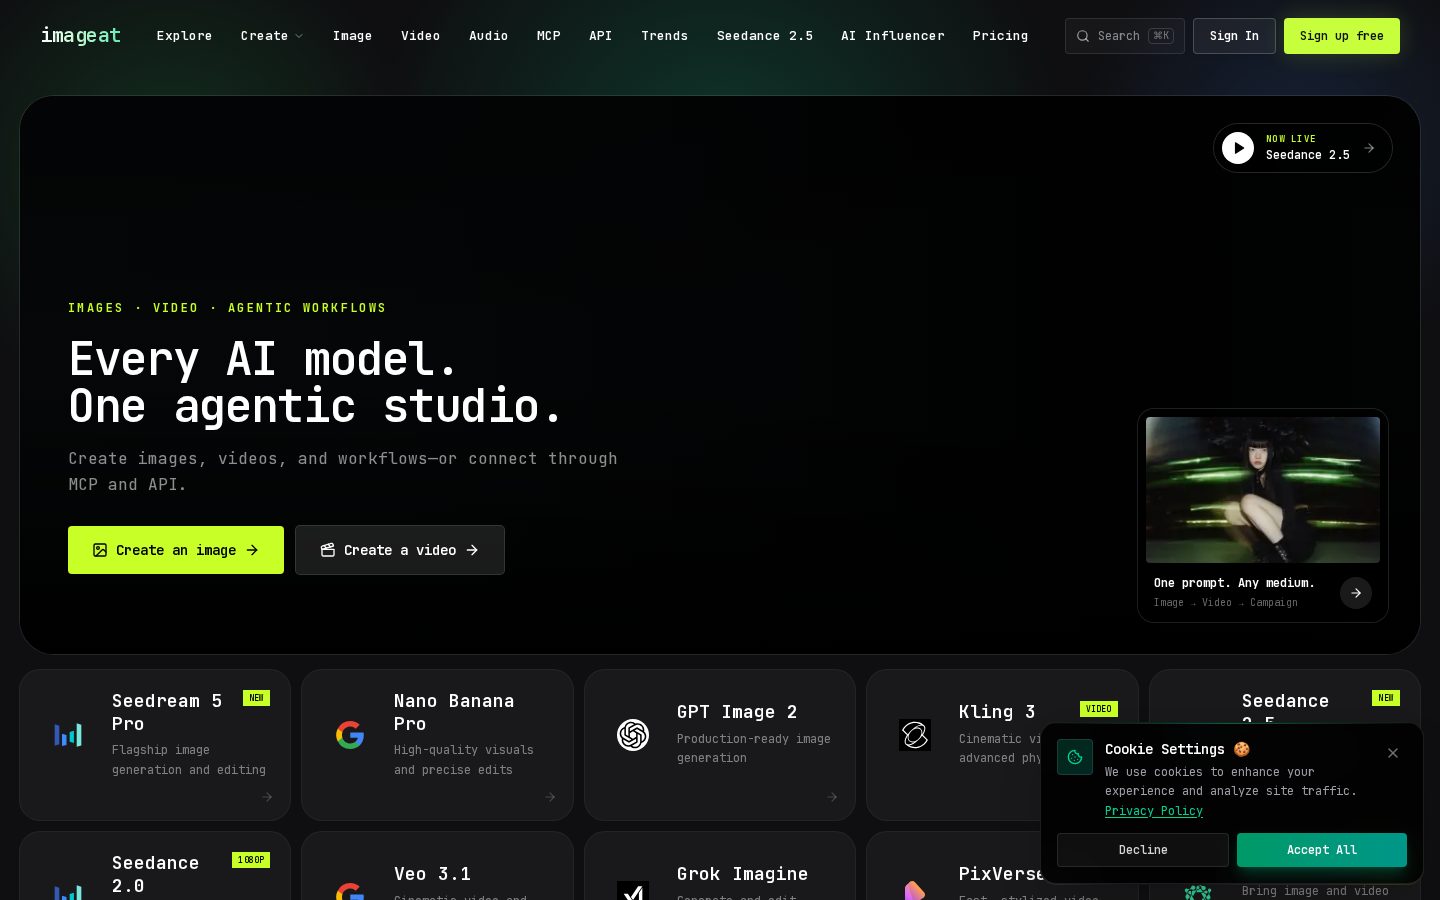Click the Sign In button

[x=1234, y=36]
